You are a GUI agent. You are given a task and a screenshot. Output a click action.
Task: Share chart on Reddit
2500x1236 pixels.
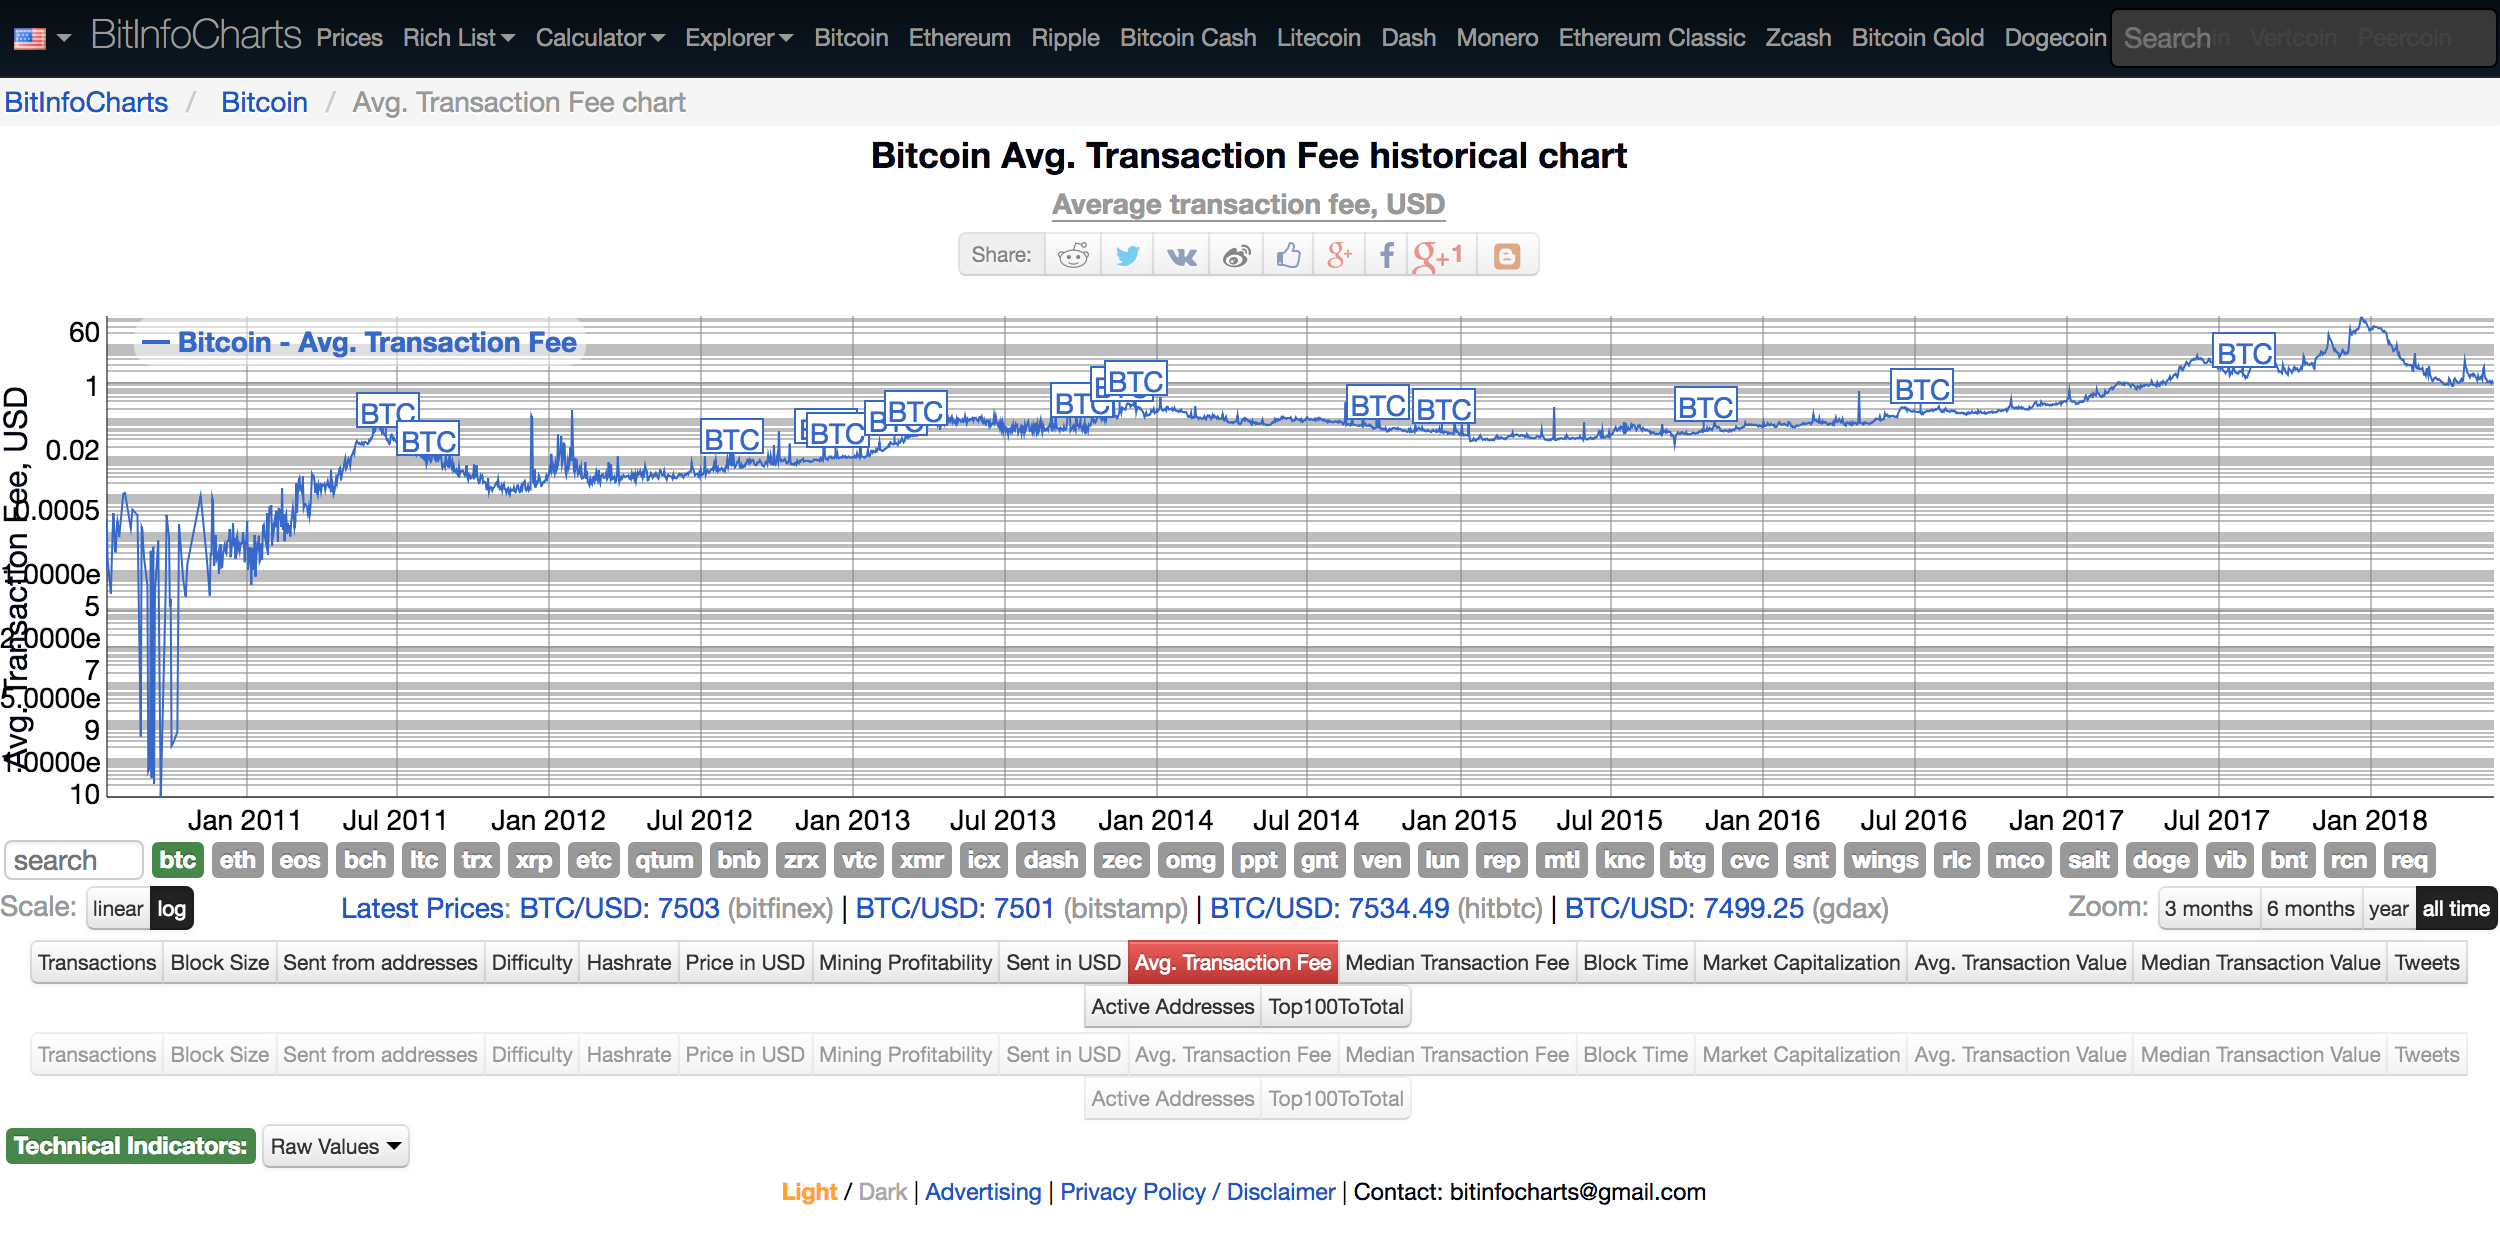1073,255
